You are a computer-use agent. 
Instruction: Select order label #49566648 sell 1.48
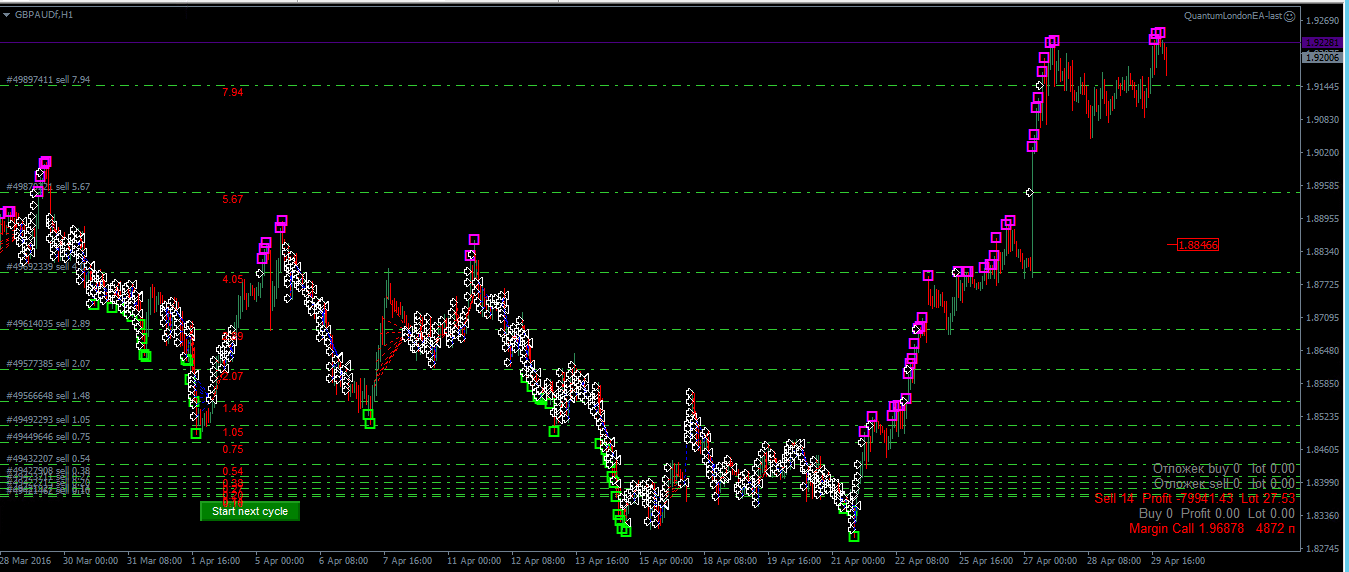tap(48, 396)
